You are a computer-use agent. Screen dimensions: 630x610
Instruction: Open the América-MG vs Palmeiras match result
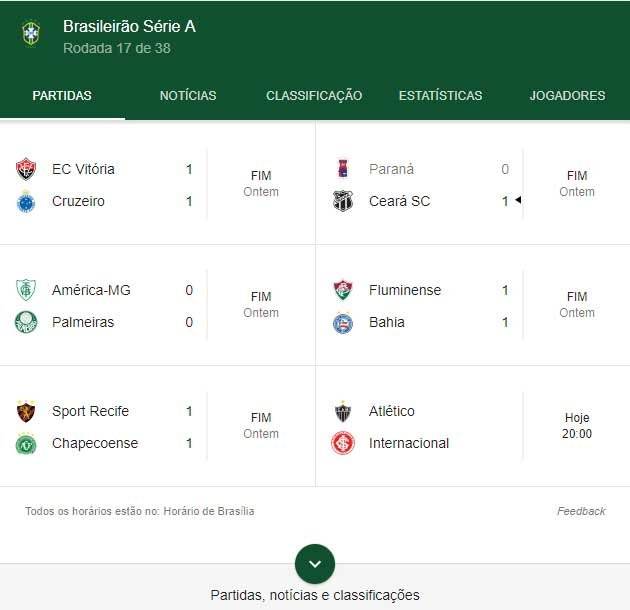click(x=158, y=306)
